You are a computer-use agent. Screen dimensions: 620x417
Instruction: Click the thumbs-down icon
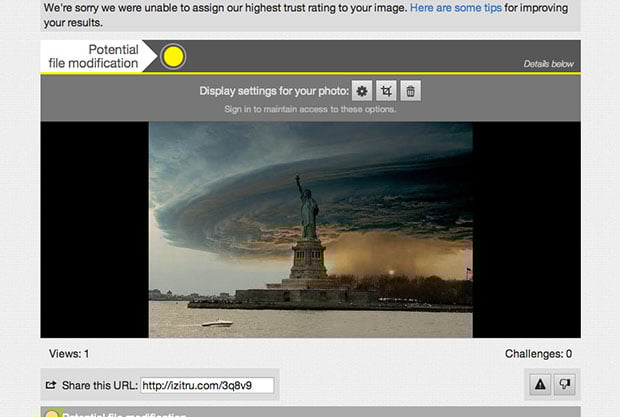tap(565, 384)
